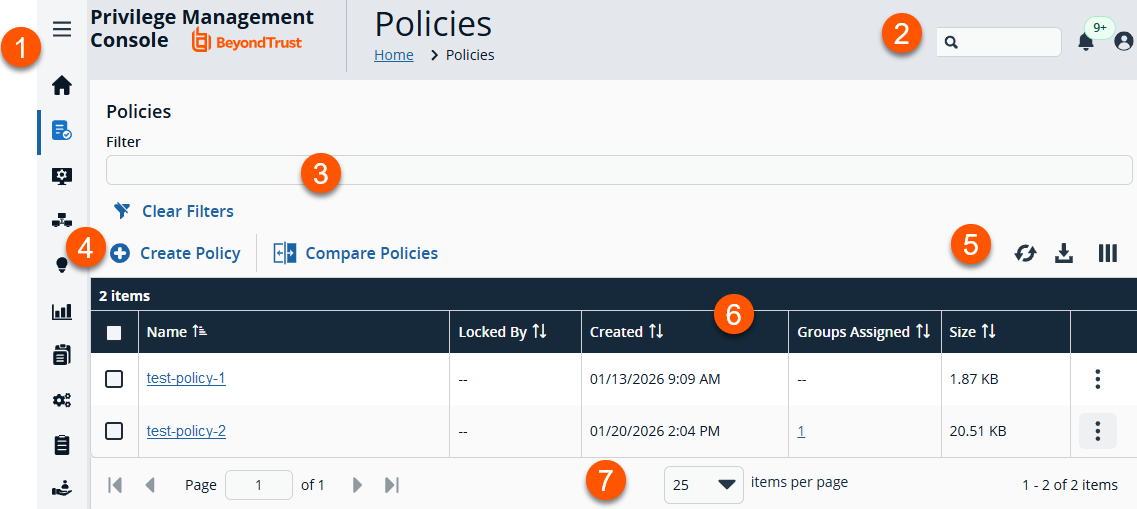
Task: Click the BeyondTrust logo
Action: tap(247, 41)
